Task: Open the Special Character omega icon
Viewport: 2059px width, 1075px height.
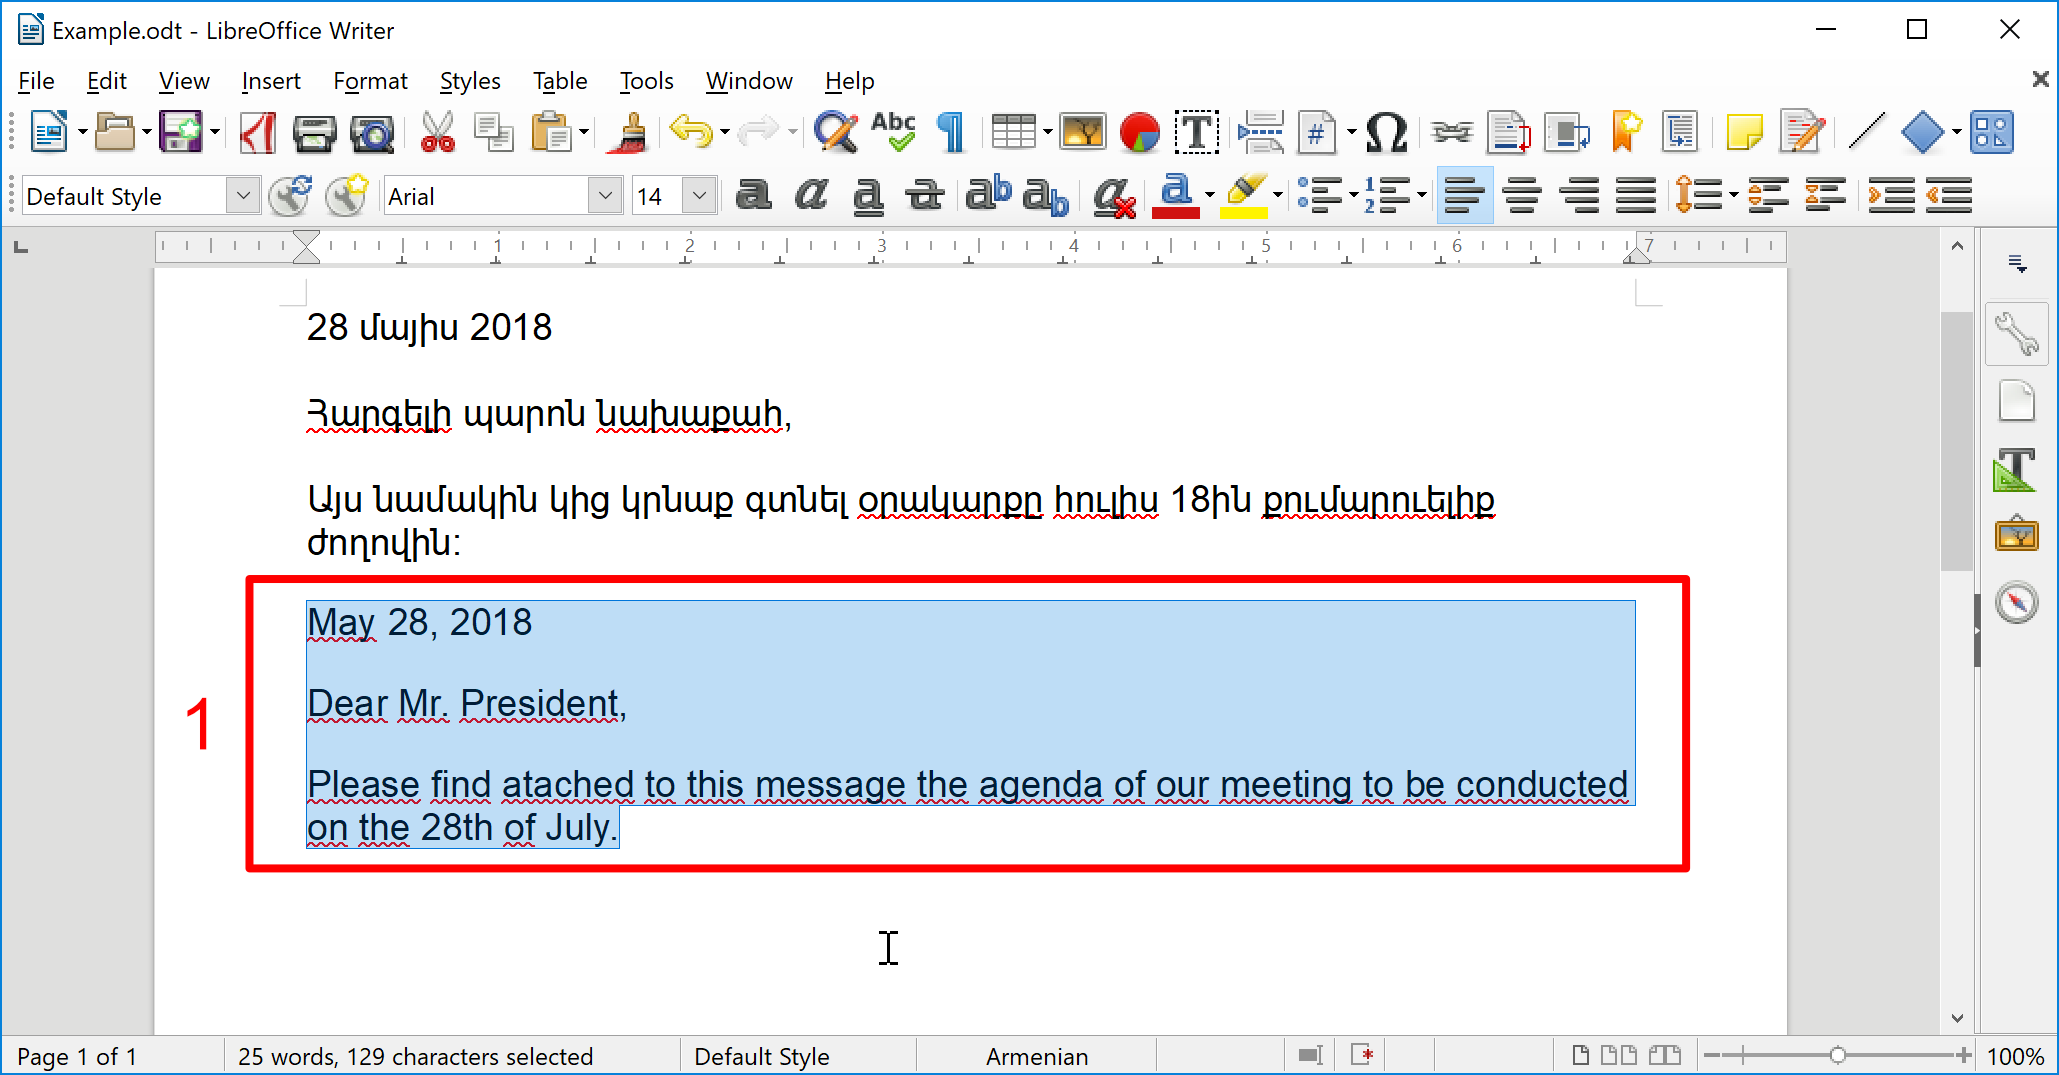Action: tap(1386, 133)
